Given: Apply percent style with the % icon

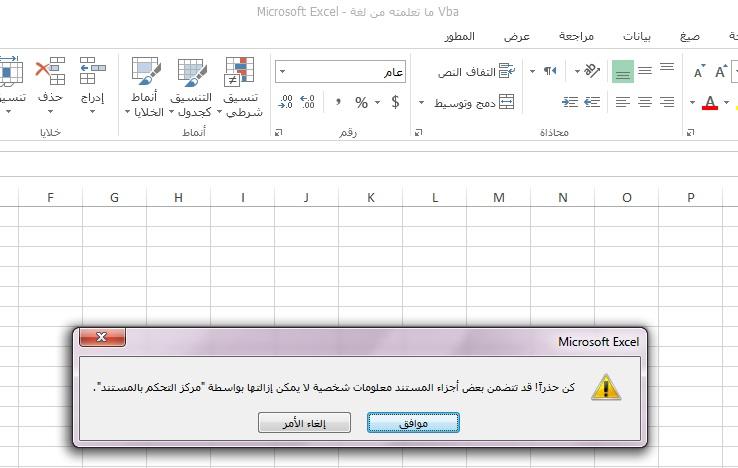Looking at the screenshot, I should pos(361,102).
